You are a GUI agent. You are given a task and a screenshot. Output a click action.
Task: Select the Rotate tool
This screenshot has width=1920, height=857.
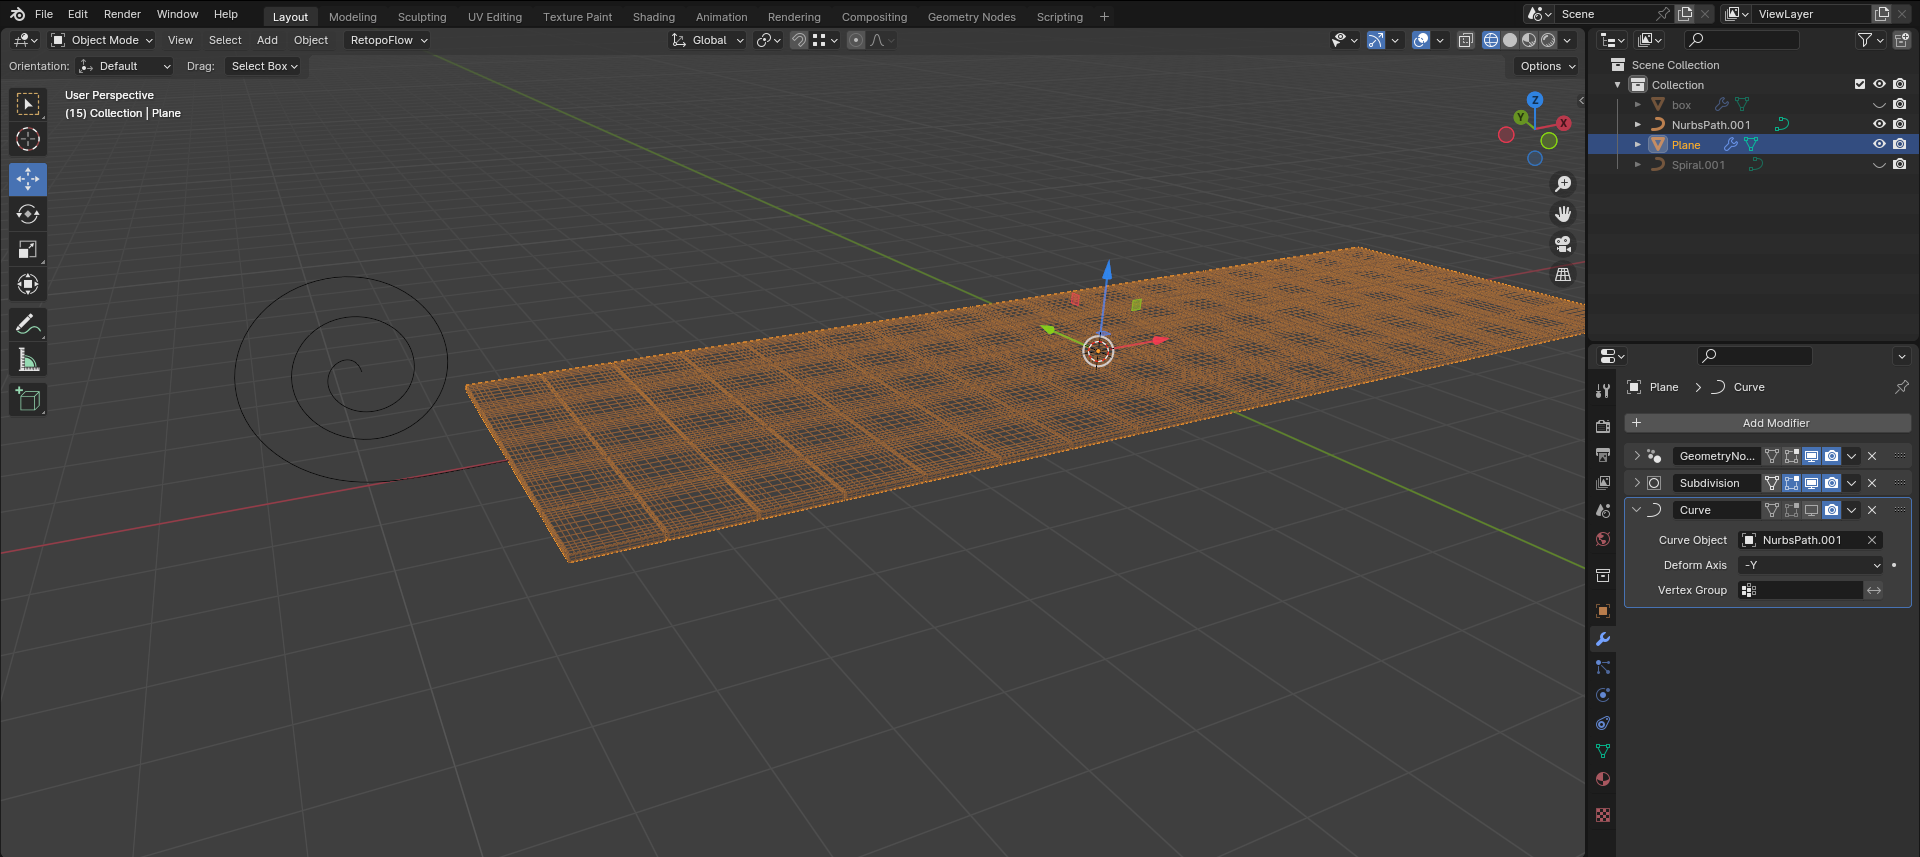(x=28, y=214)
